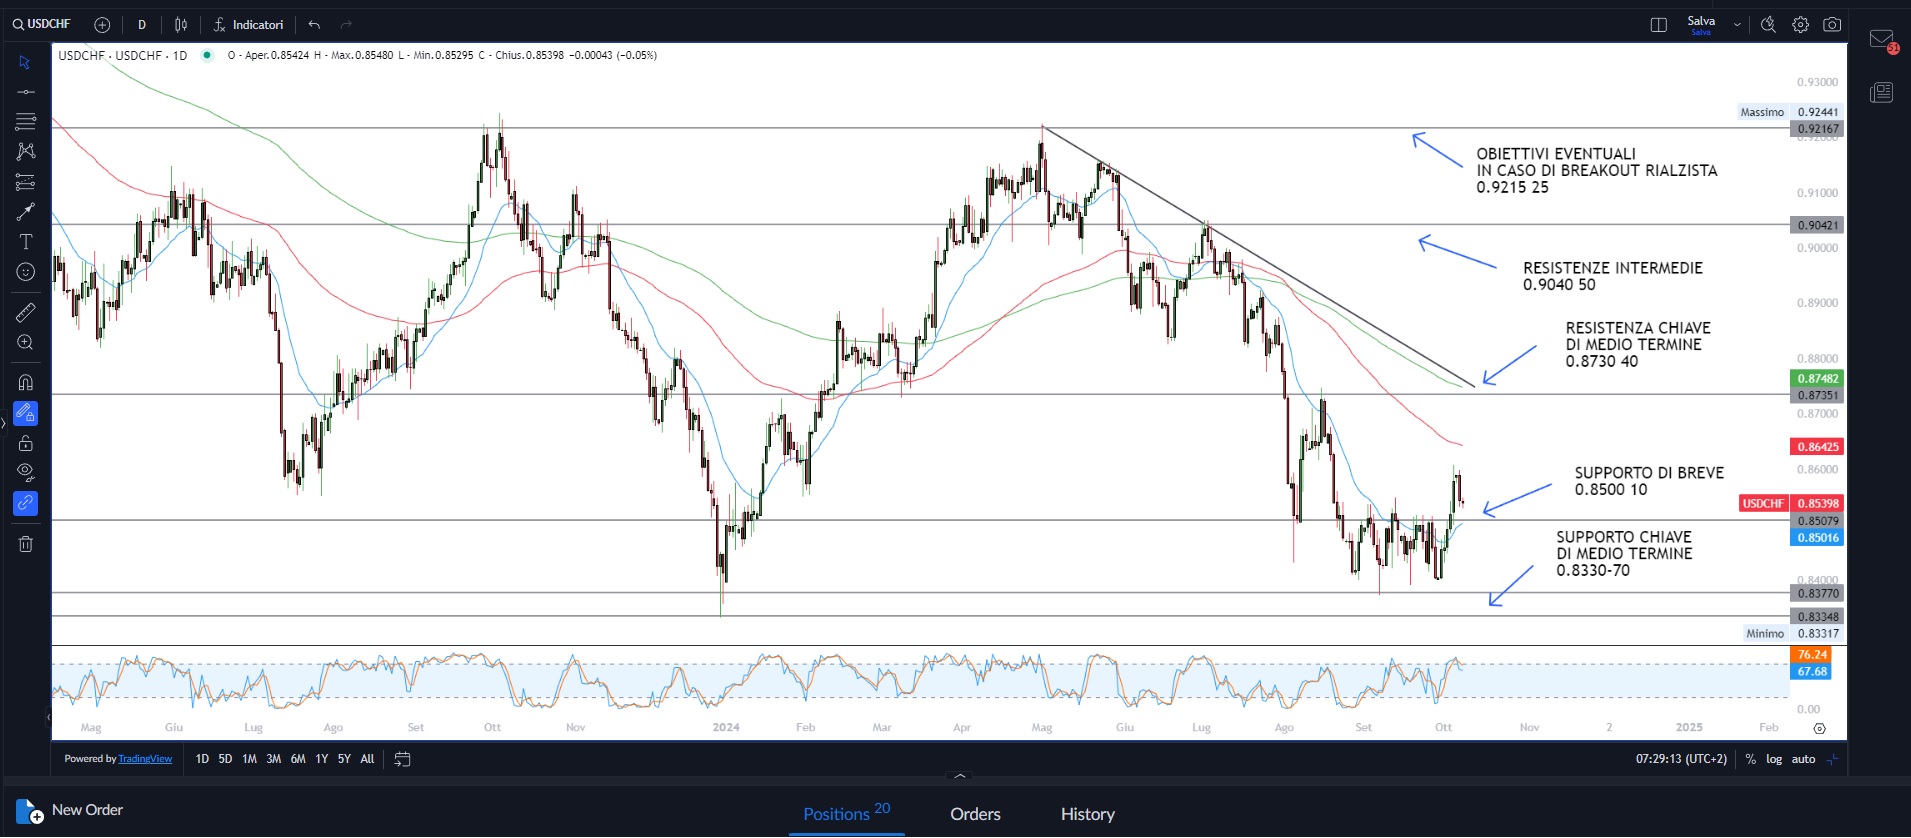
Task: Select the text drawing tool
Action: pyautogui.click(x=26, y=242)
